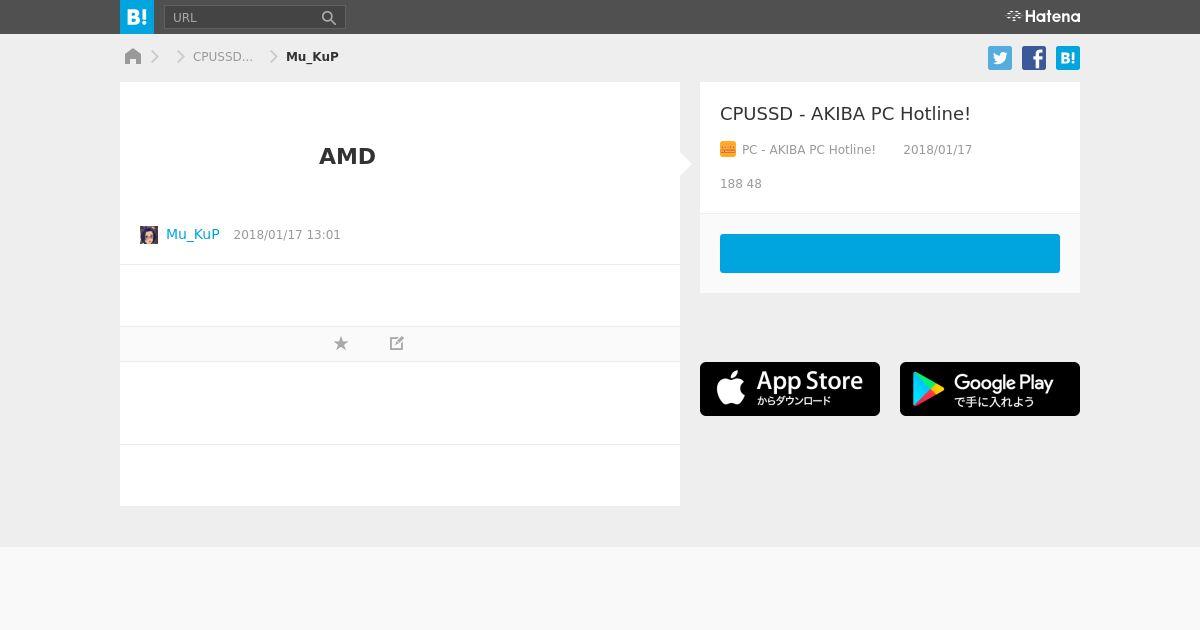Click the wide blue button
Image resolution: width=1200 pixels, height=630 pixels.
pyautogui.click(x=890, y=253)
